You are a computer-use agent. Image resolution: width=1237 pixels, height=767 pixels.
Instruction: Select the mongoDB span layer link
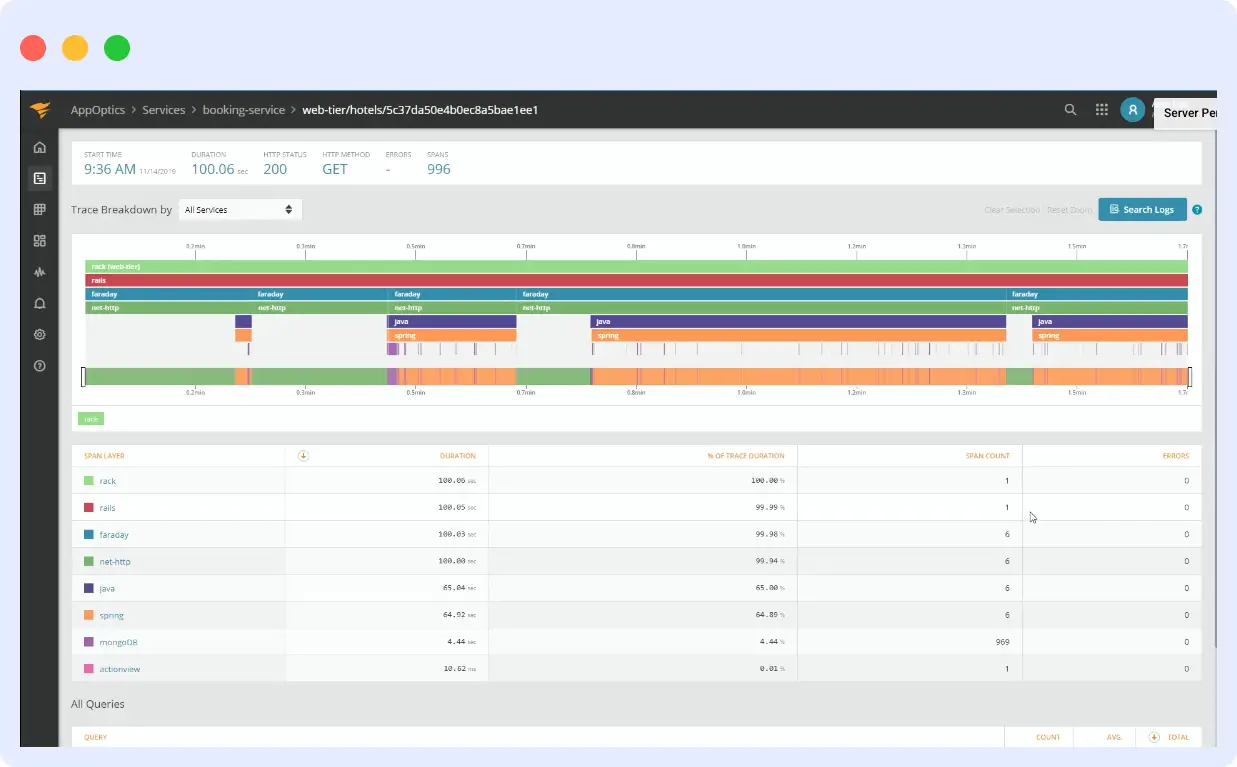click(116, 641)
